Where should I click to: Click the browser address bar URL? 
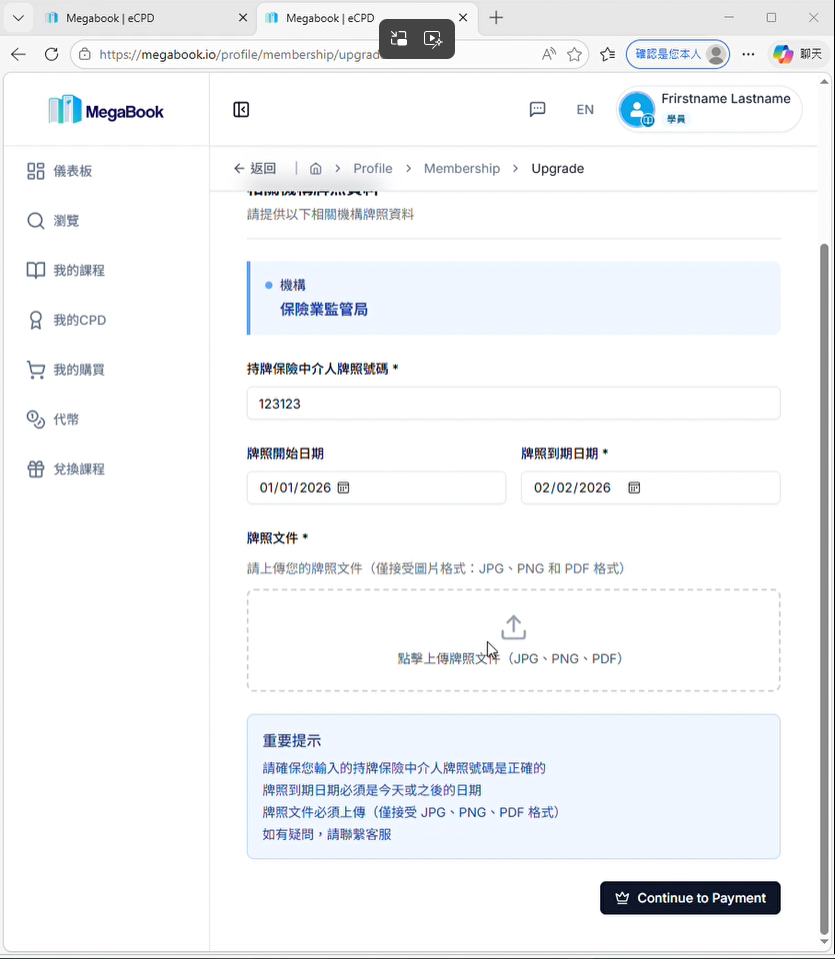(x=240, y=54)
